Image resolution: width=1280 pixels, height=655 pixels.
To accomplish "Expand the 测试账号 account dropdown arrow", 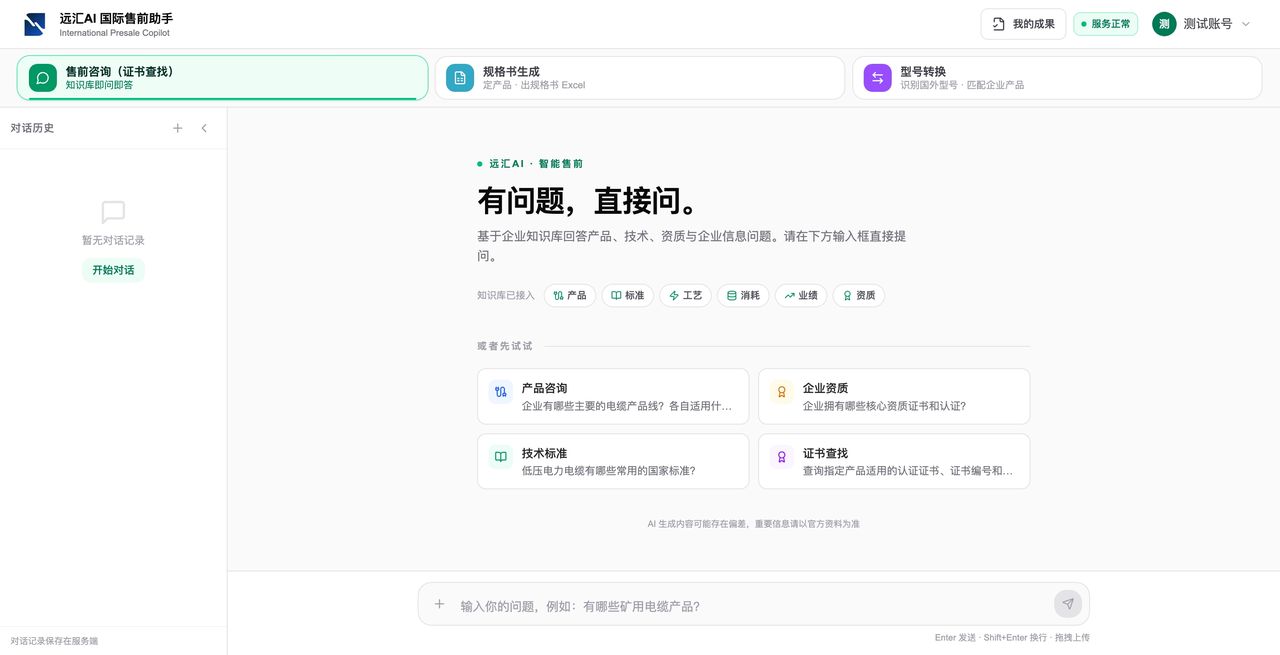I will click(1246, 24).
